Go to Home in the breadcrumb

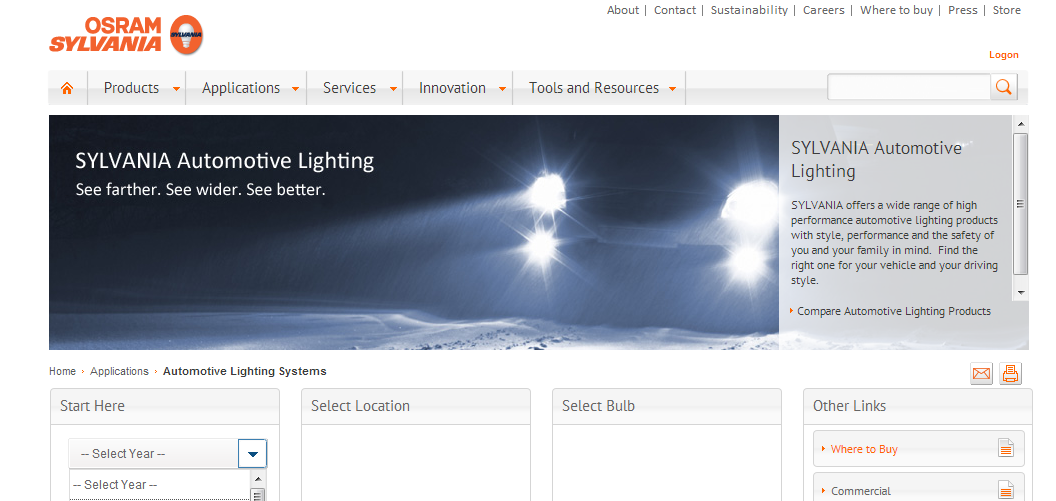(62, 371)
